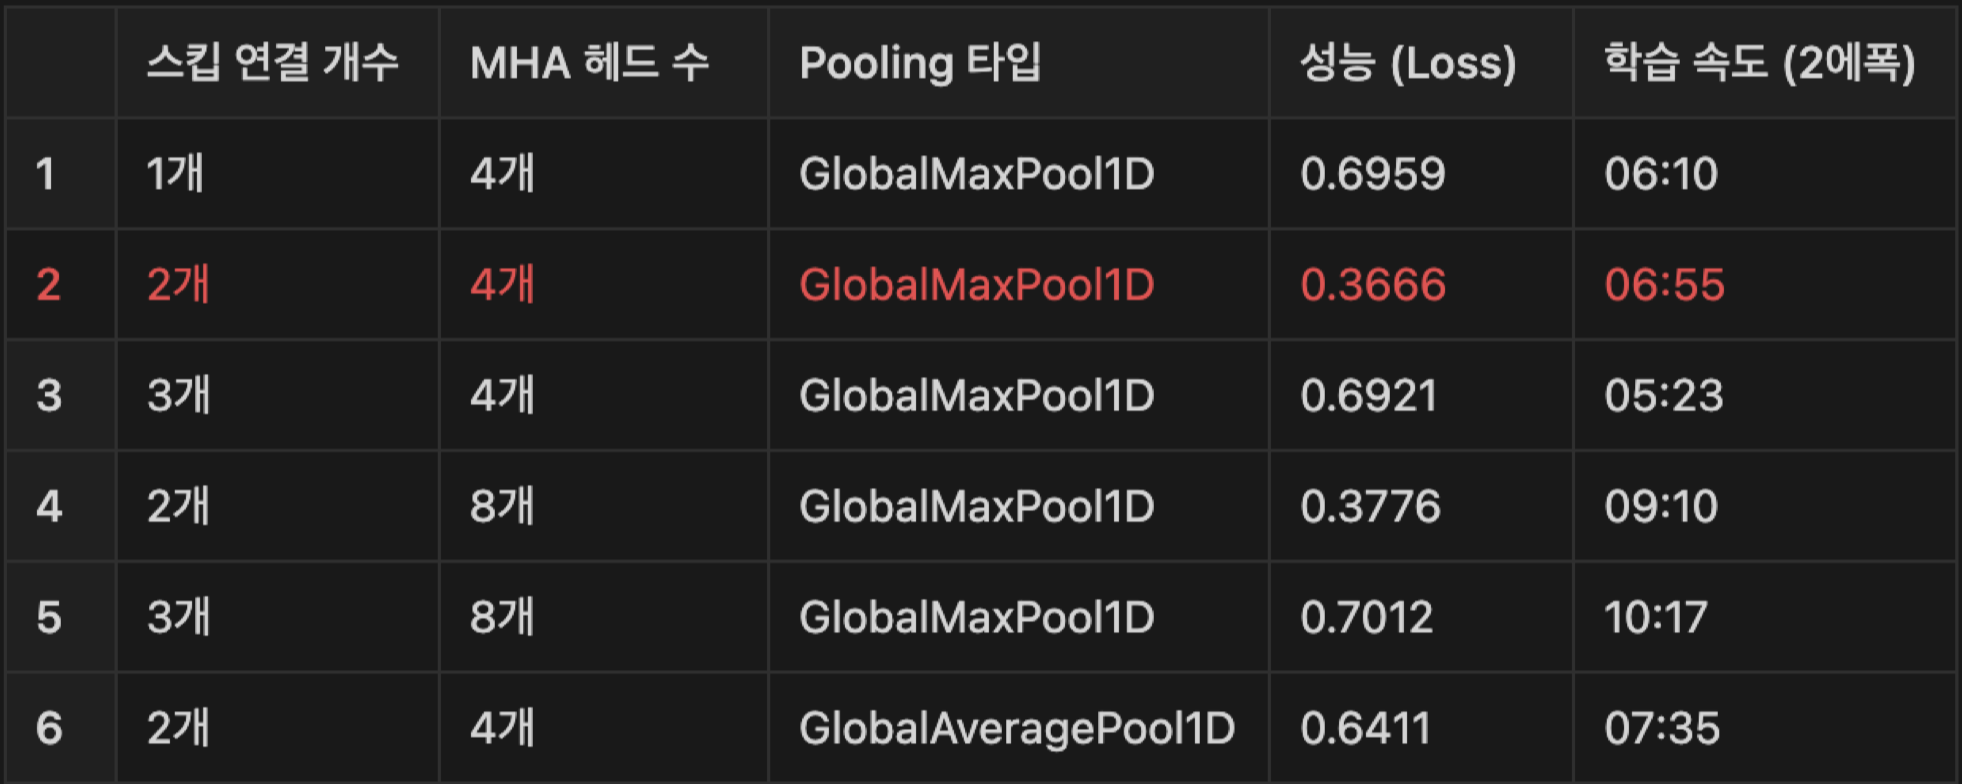Select the Pooling 타입 column header
The width and height of the screenshot is (1962, 784).
click(x=920, y=63)
